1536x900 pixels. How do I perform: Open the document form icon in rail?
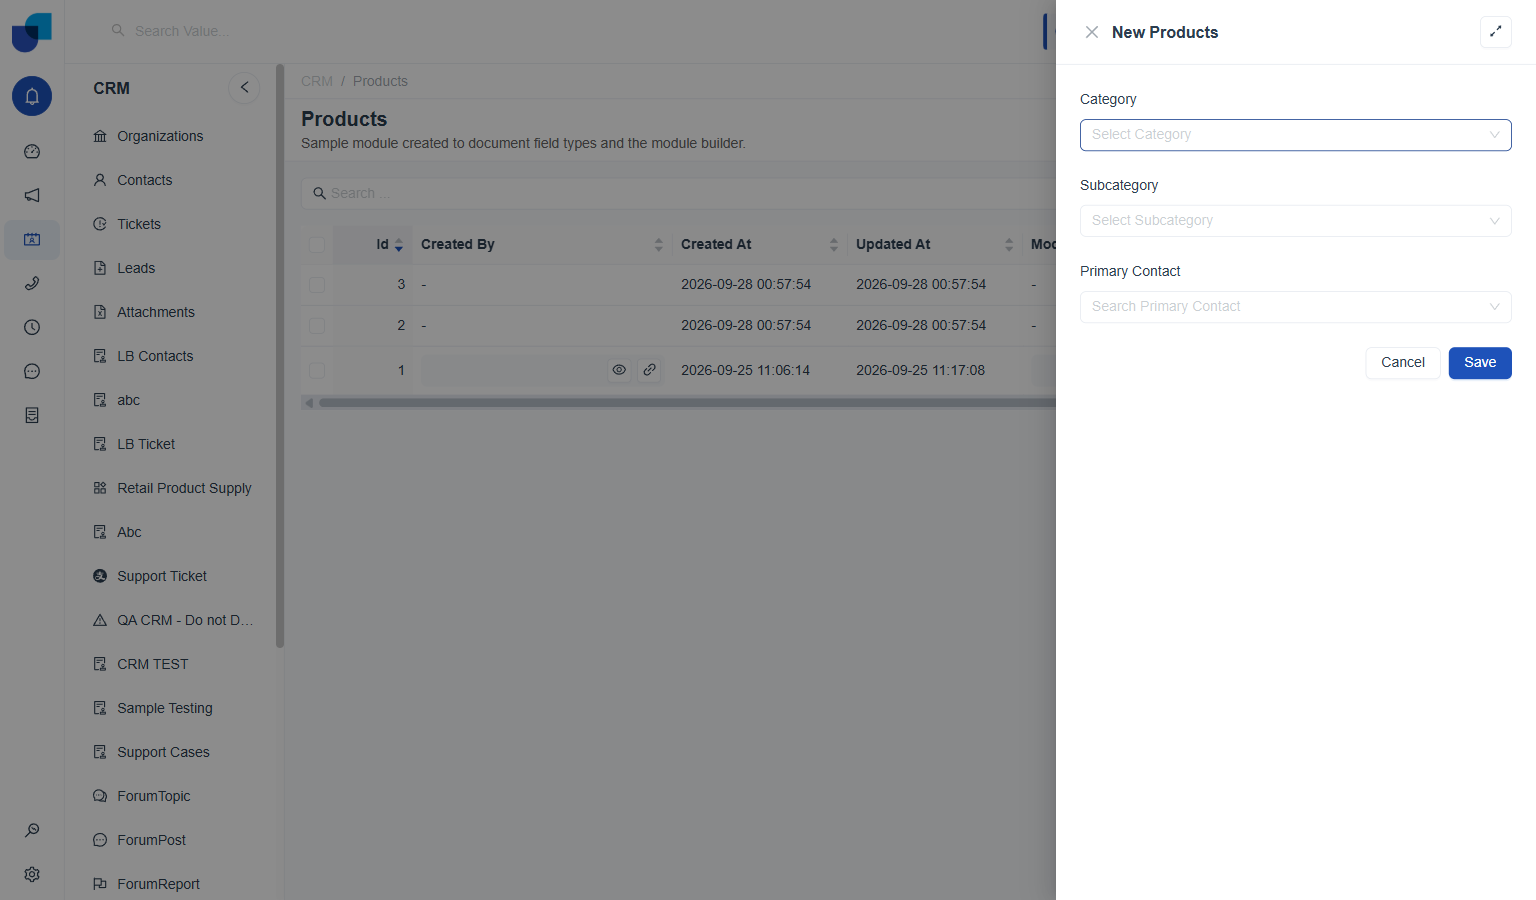(32, 415)
